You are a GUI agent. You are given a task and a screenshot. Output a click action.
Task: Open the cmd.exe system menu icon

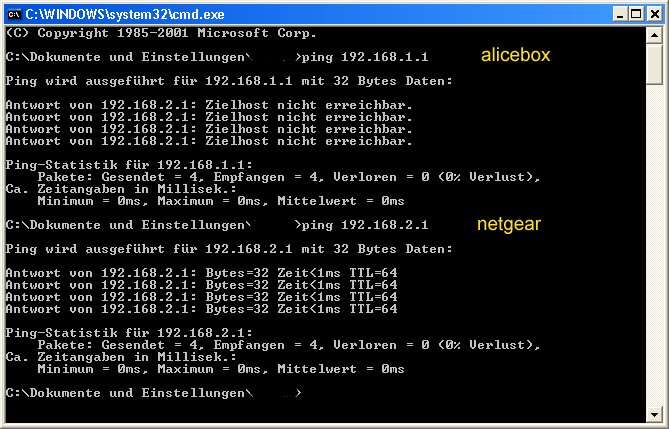pyautogui.click(x=13, y=13)
